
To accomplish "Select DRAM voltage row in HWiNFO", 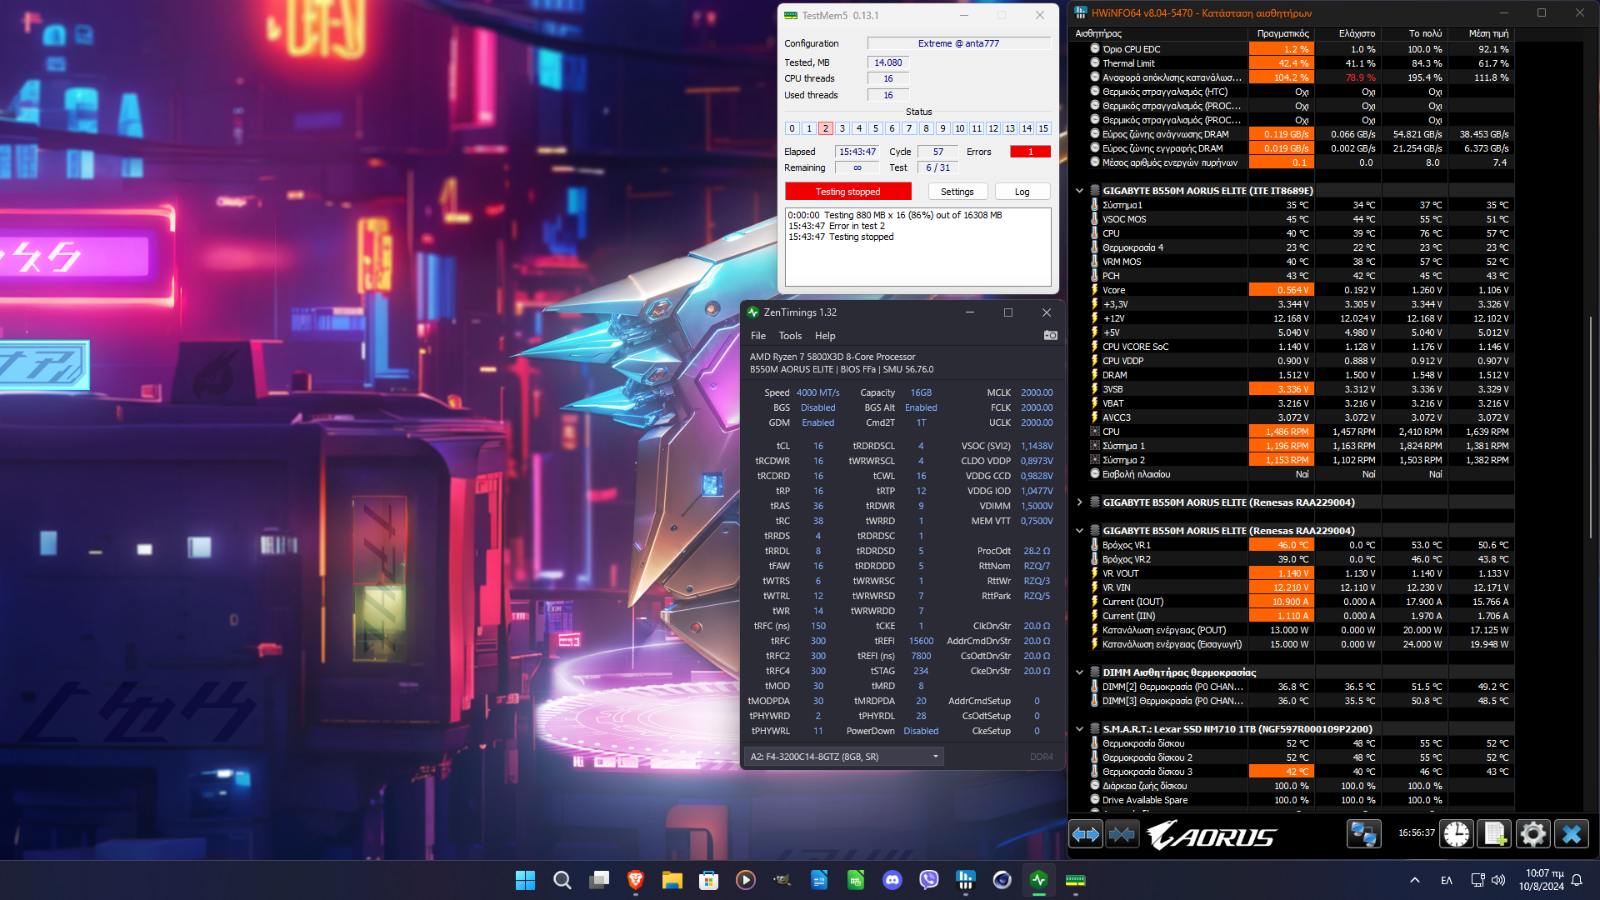I will coord(1300,375).
